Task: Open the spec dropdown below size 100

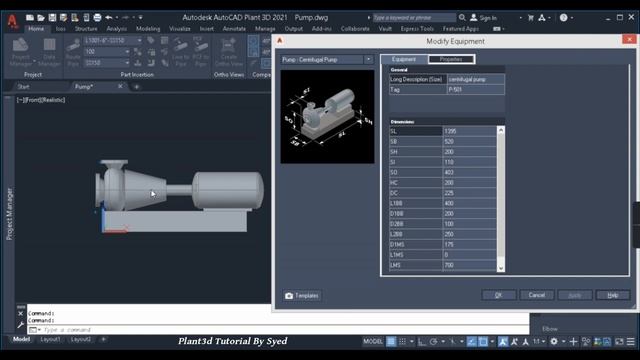Action: pos(127,63)
